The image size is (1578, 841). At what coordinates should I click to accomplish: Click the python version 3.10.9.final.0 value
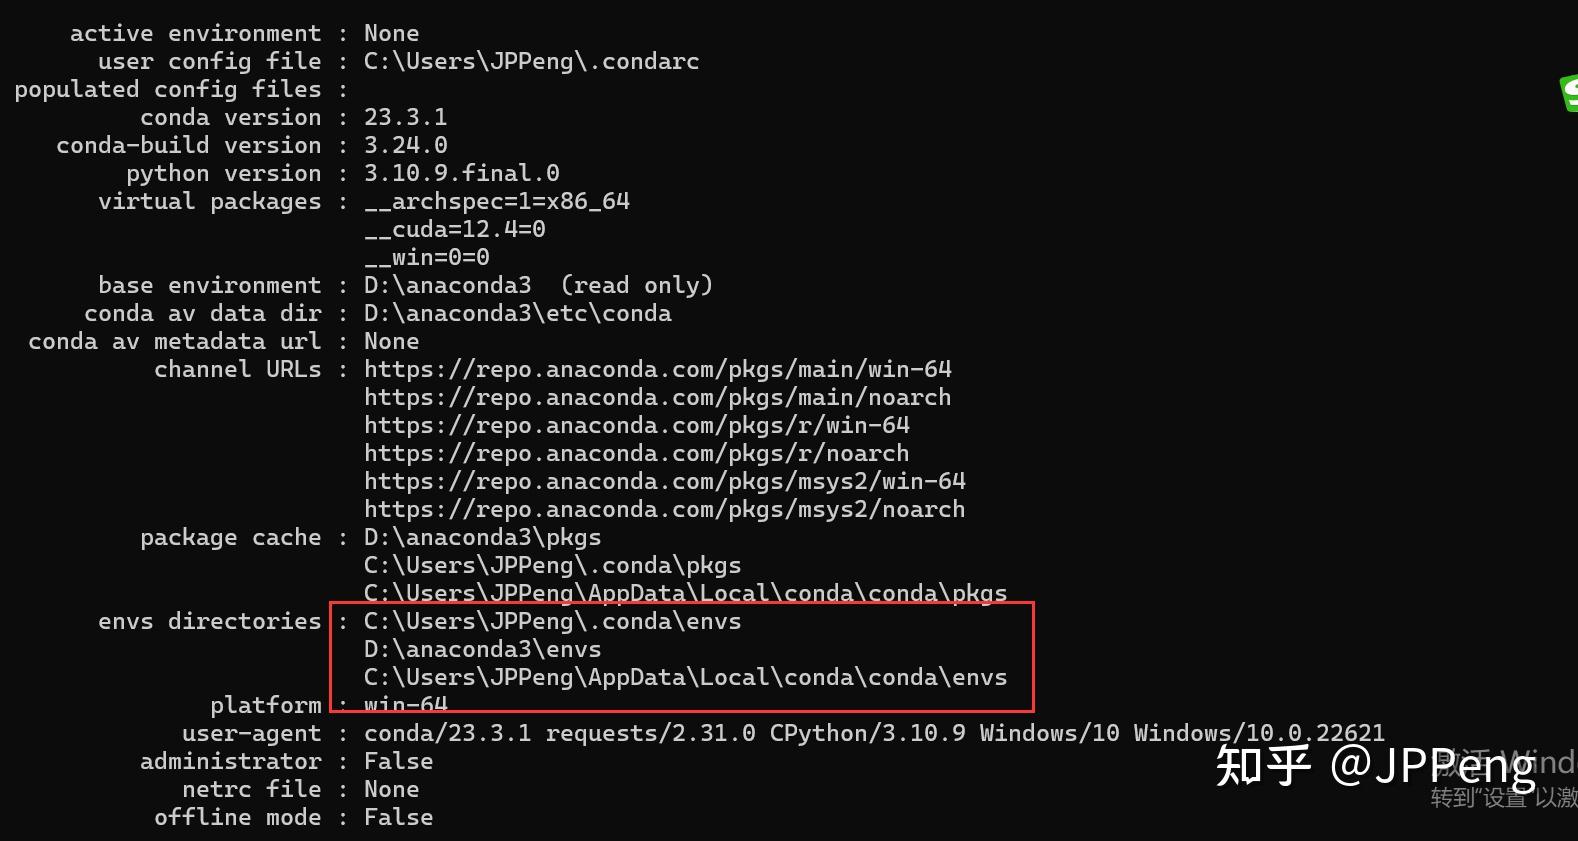461,174
